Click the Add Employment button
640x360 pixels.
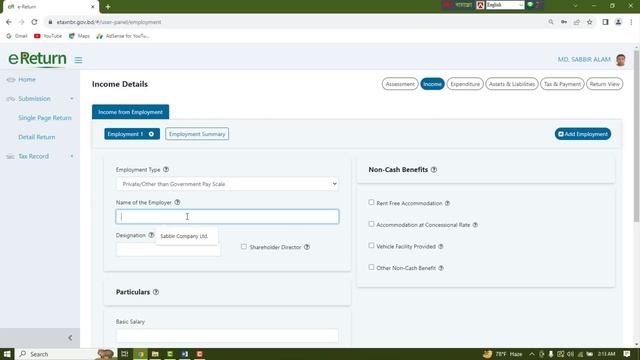pos(582,134)
